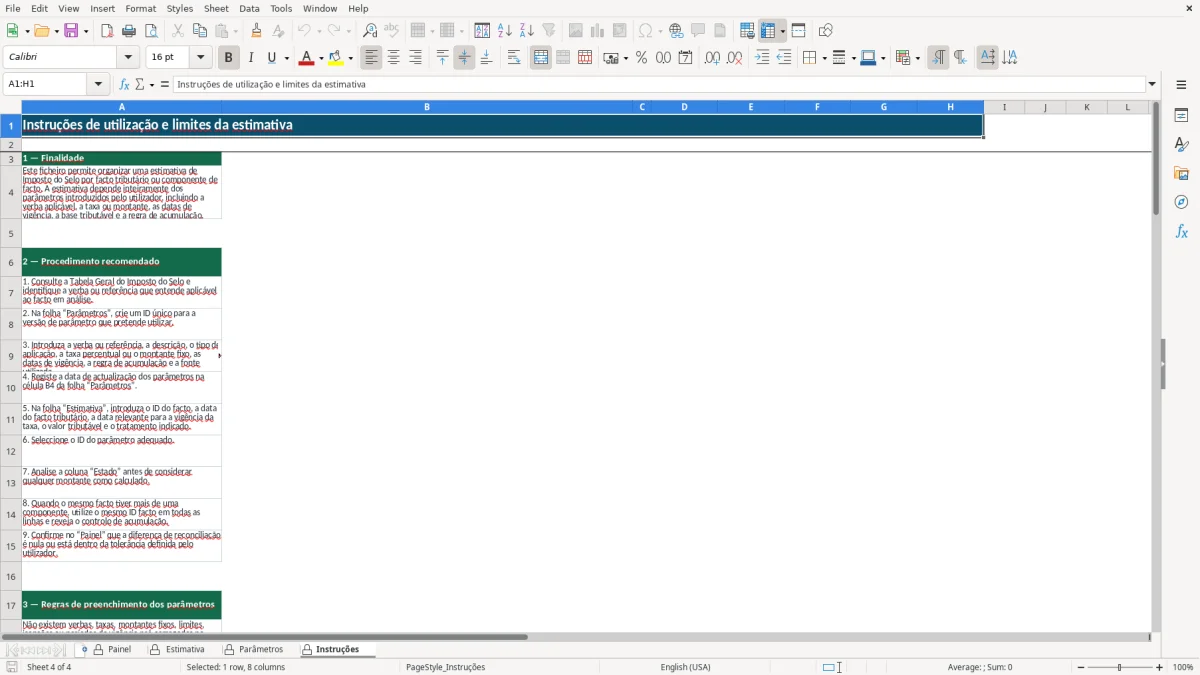Click the Clone Formatting paintbrush icon
This screenshot has height=675, width=1200.
coord(257,31)
